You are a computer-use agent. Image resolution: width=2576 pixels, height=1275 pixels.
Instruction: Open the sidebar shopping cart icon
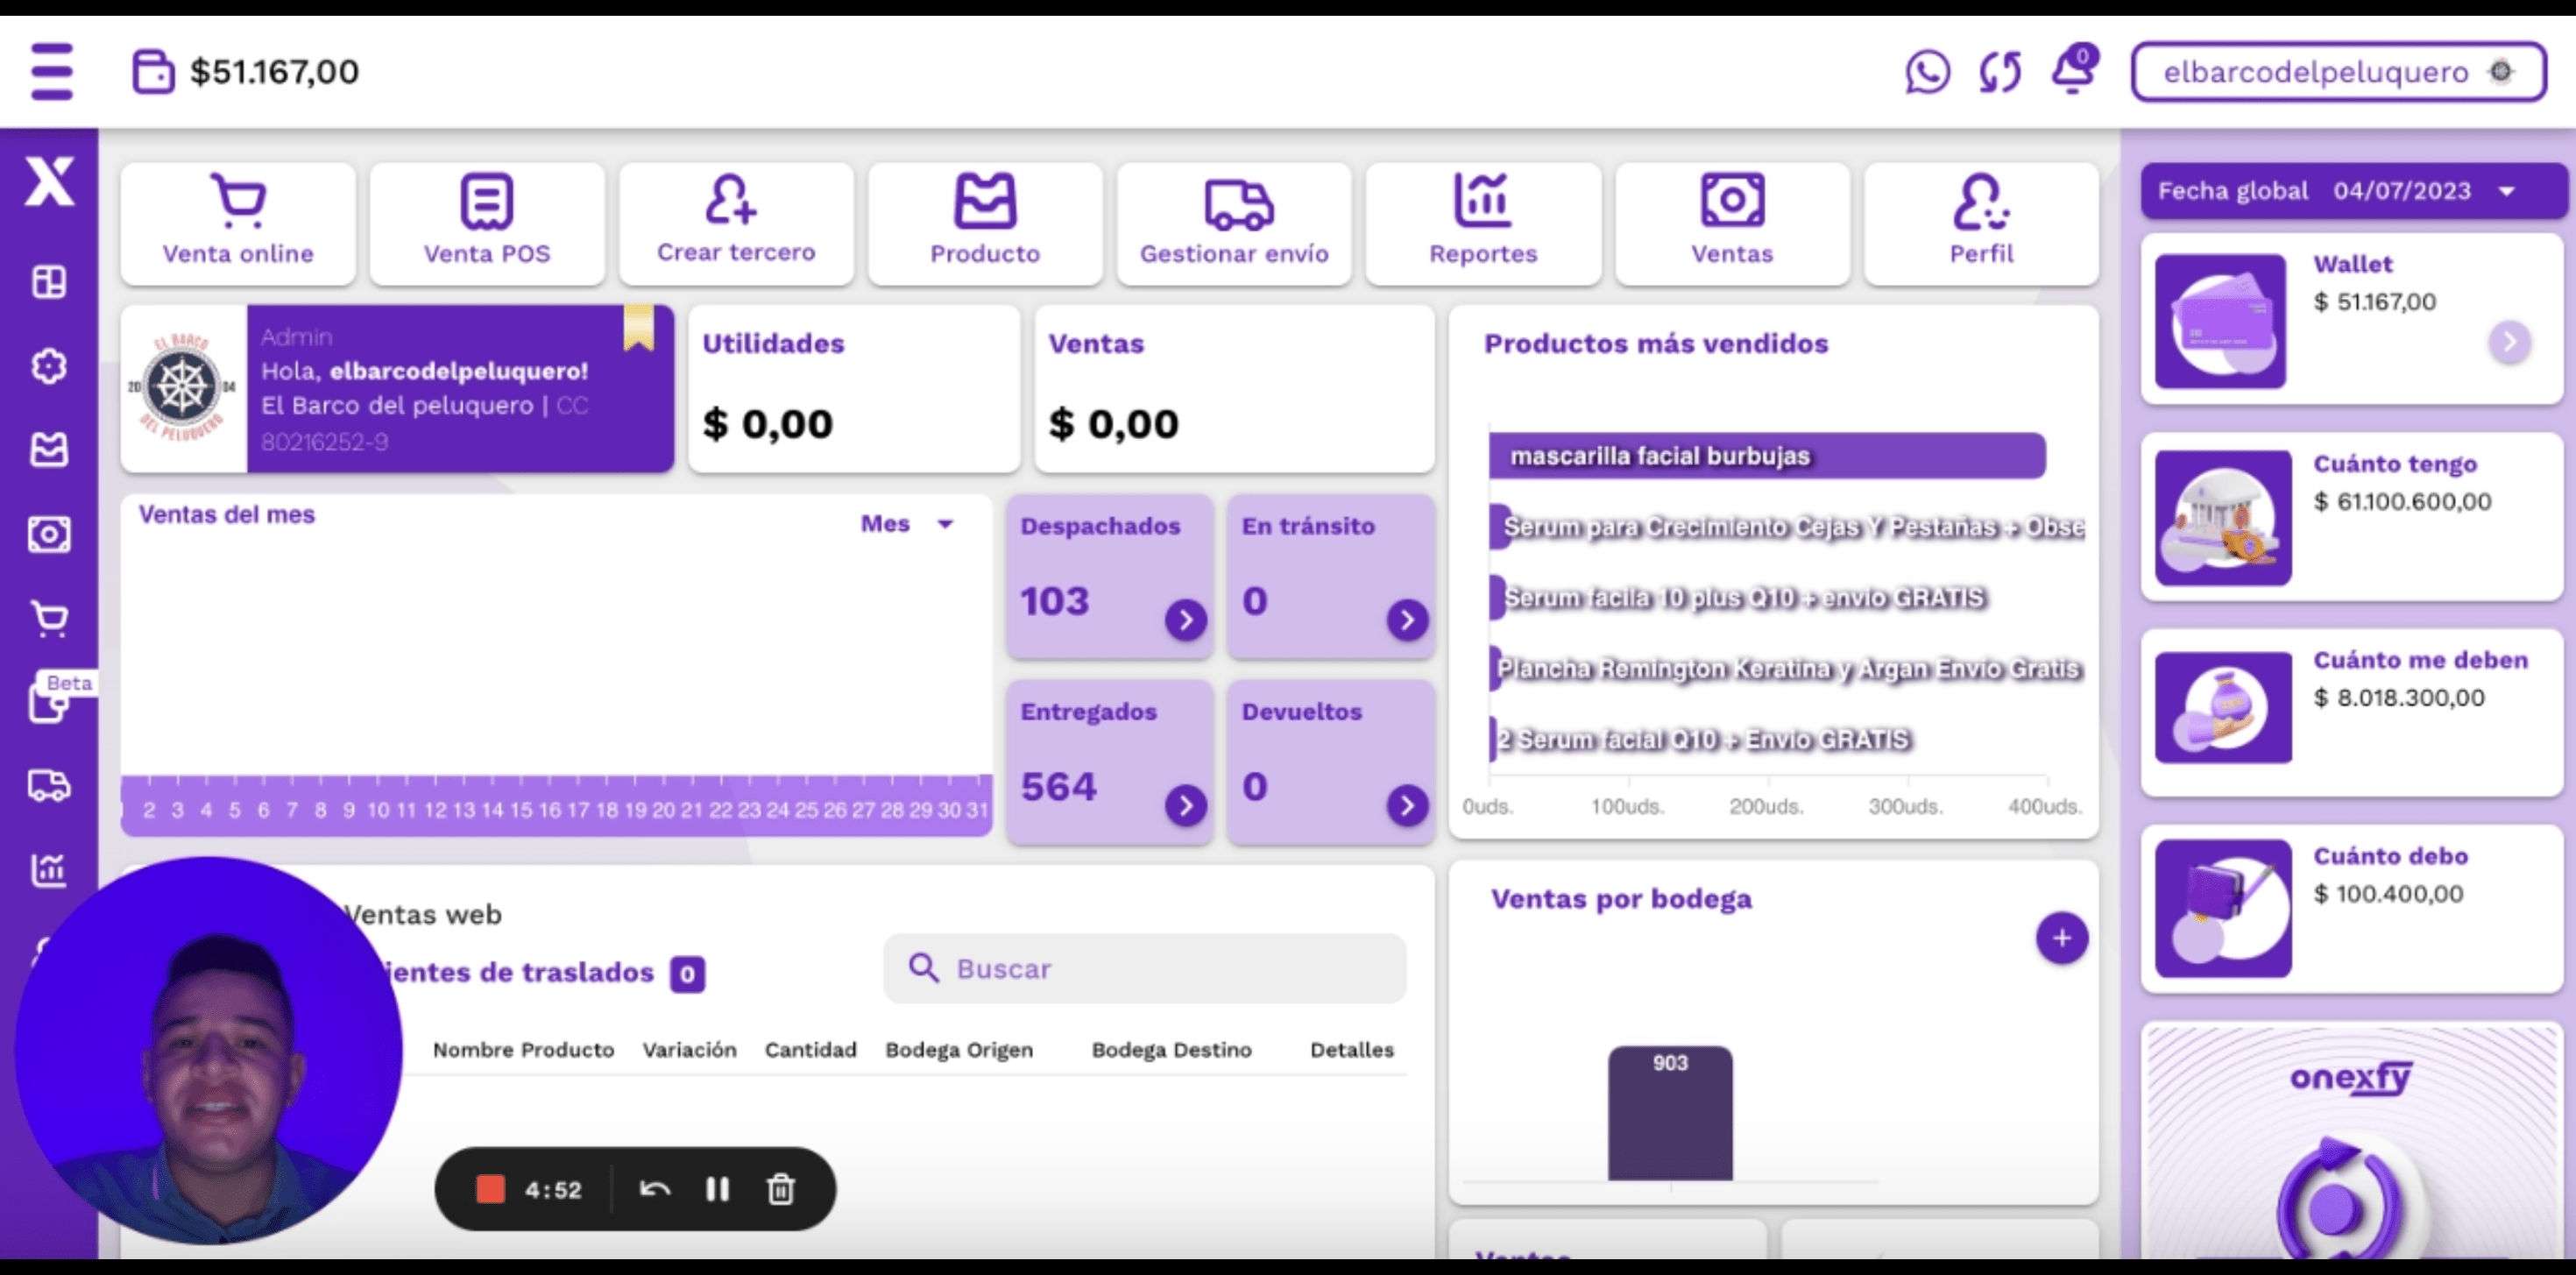pyautogui.click(x=49, y=618)
